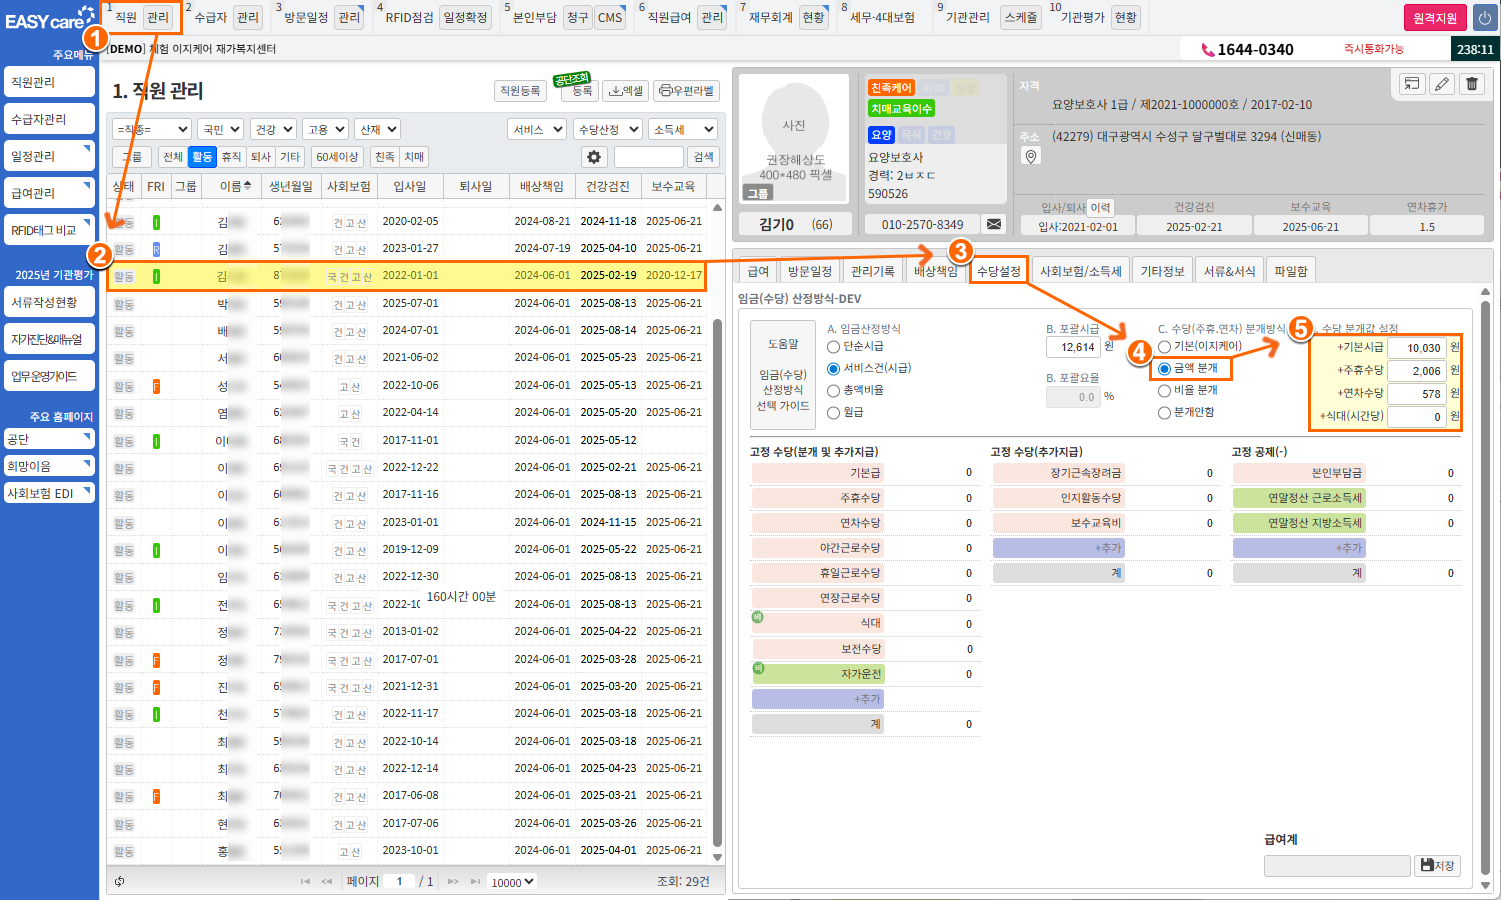This screenshot has height=900, width=1501.
Task: Click the pencil edit icon in staff detail
Action: (1442, 84)
